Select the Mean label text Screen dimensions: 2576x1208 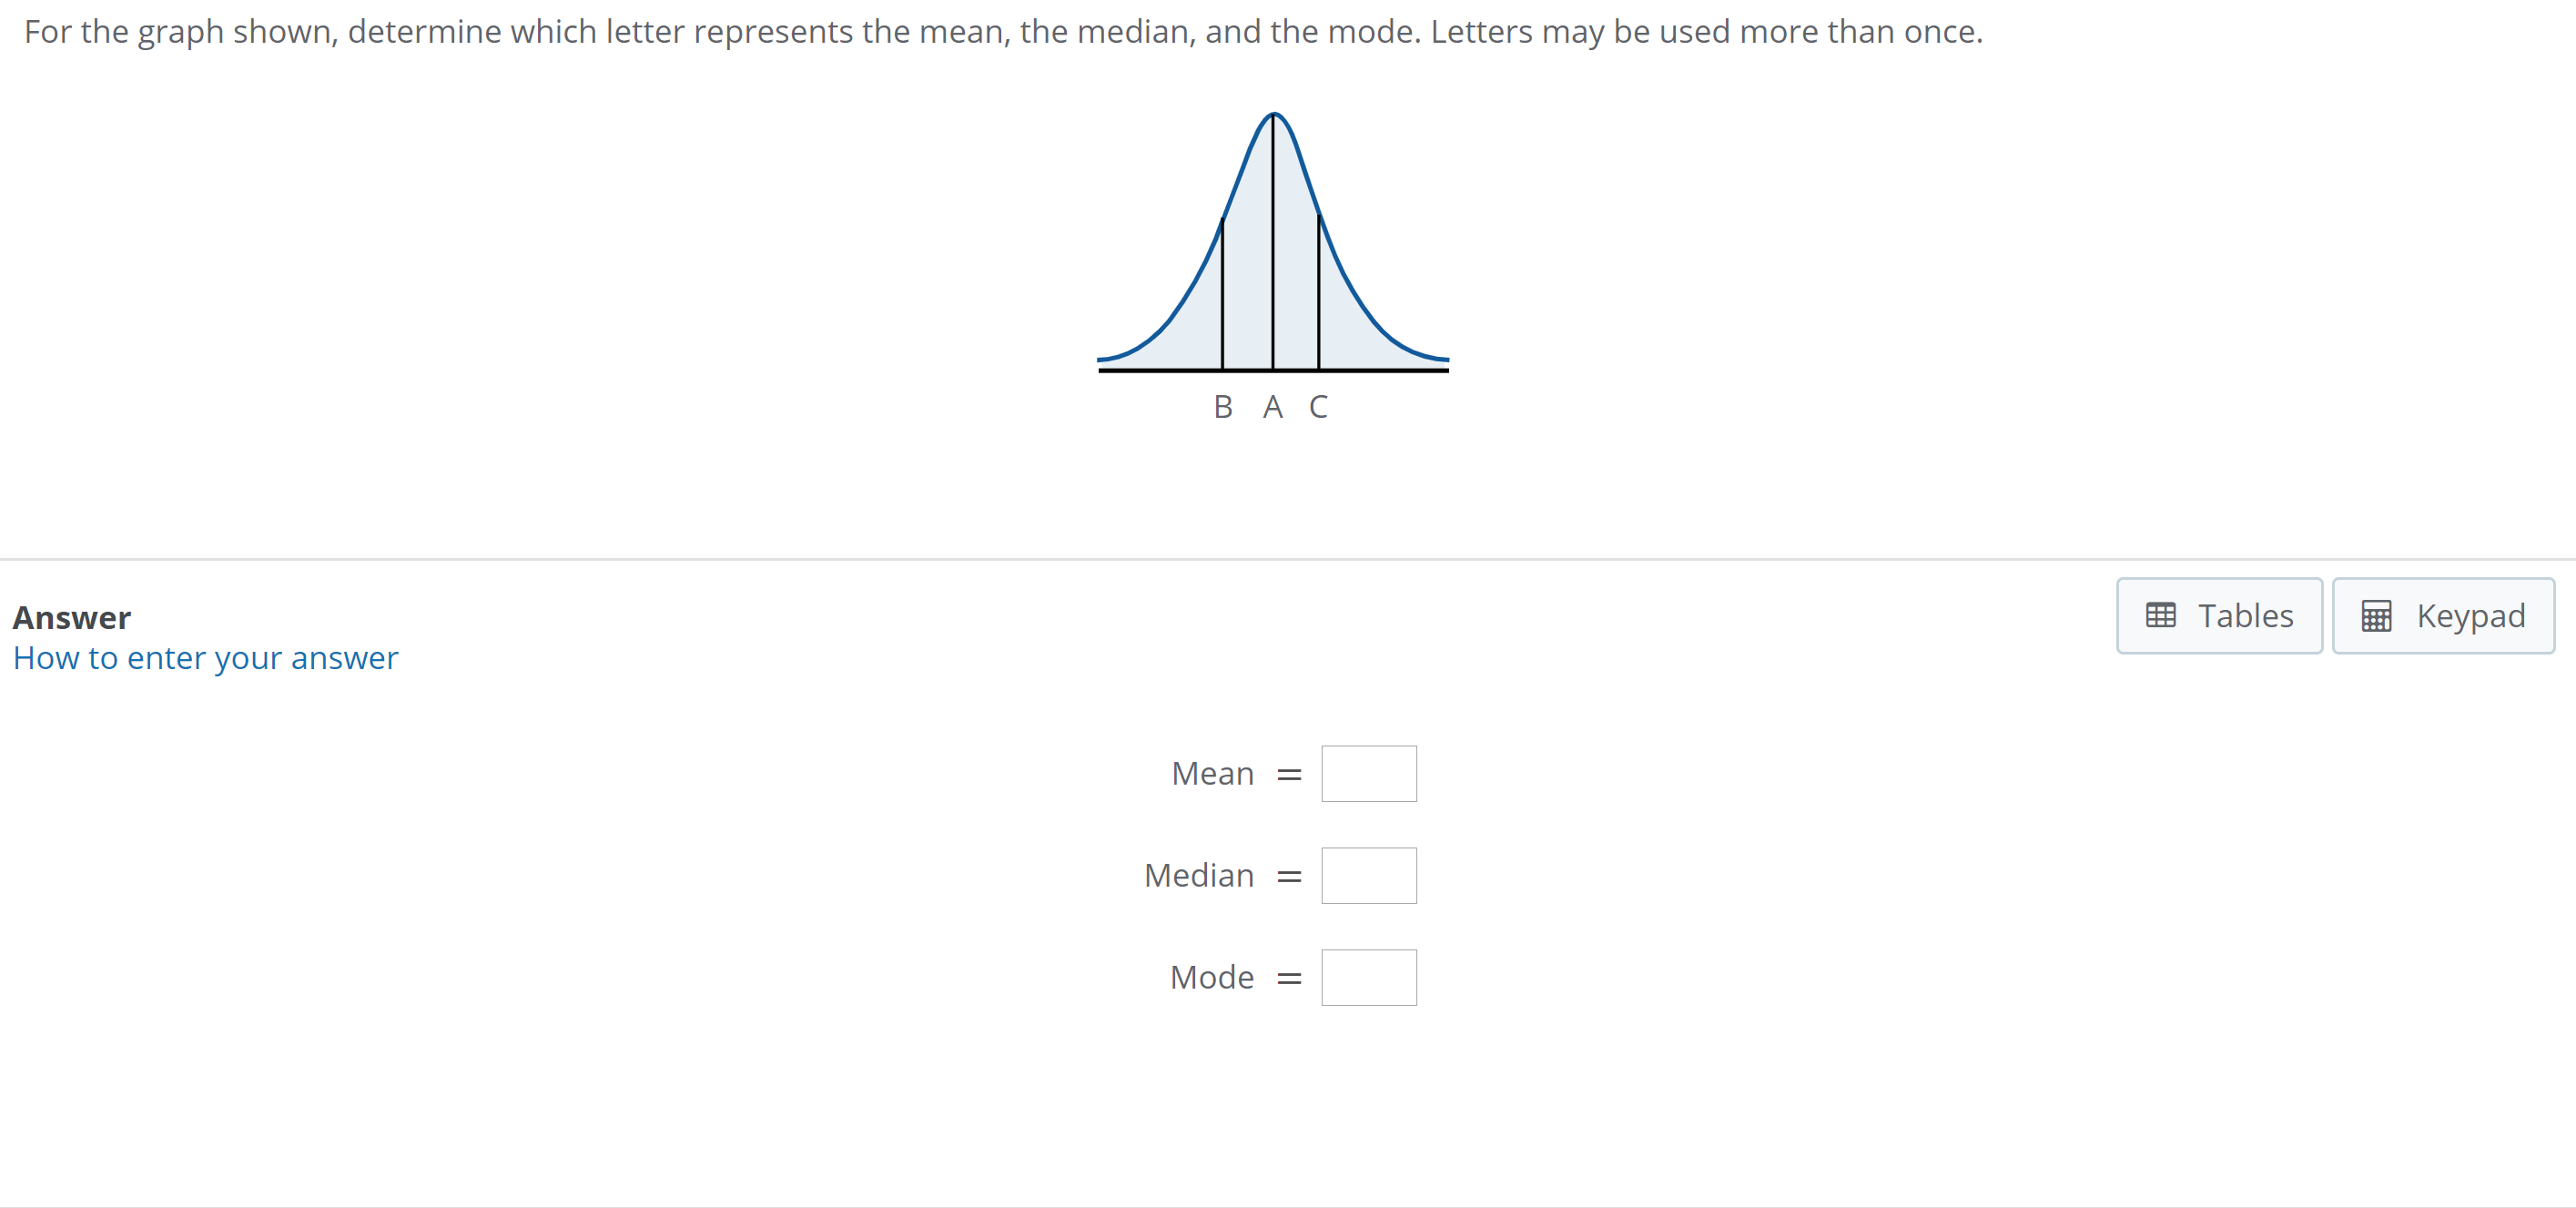coord(1212,772)
